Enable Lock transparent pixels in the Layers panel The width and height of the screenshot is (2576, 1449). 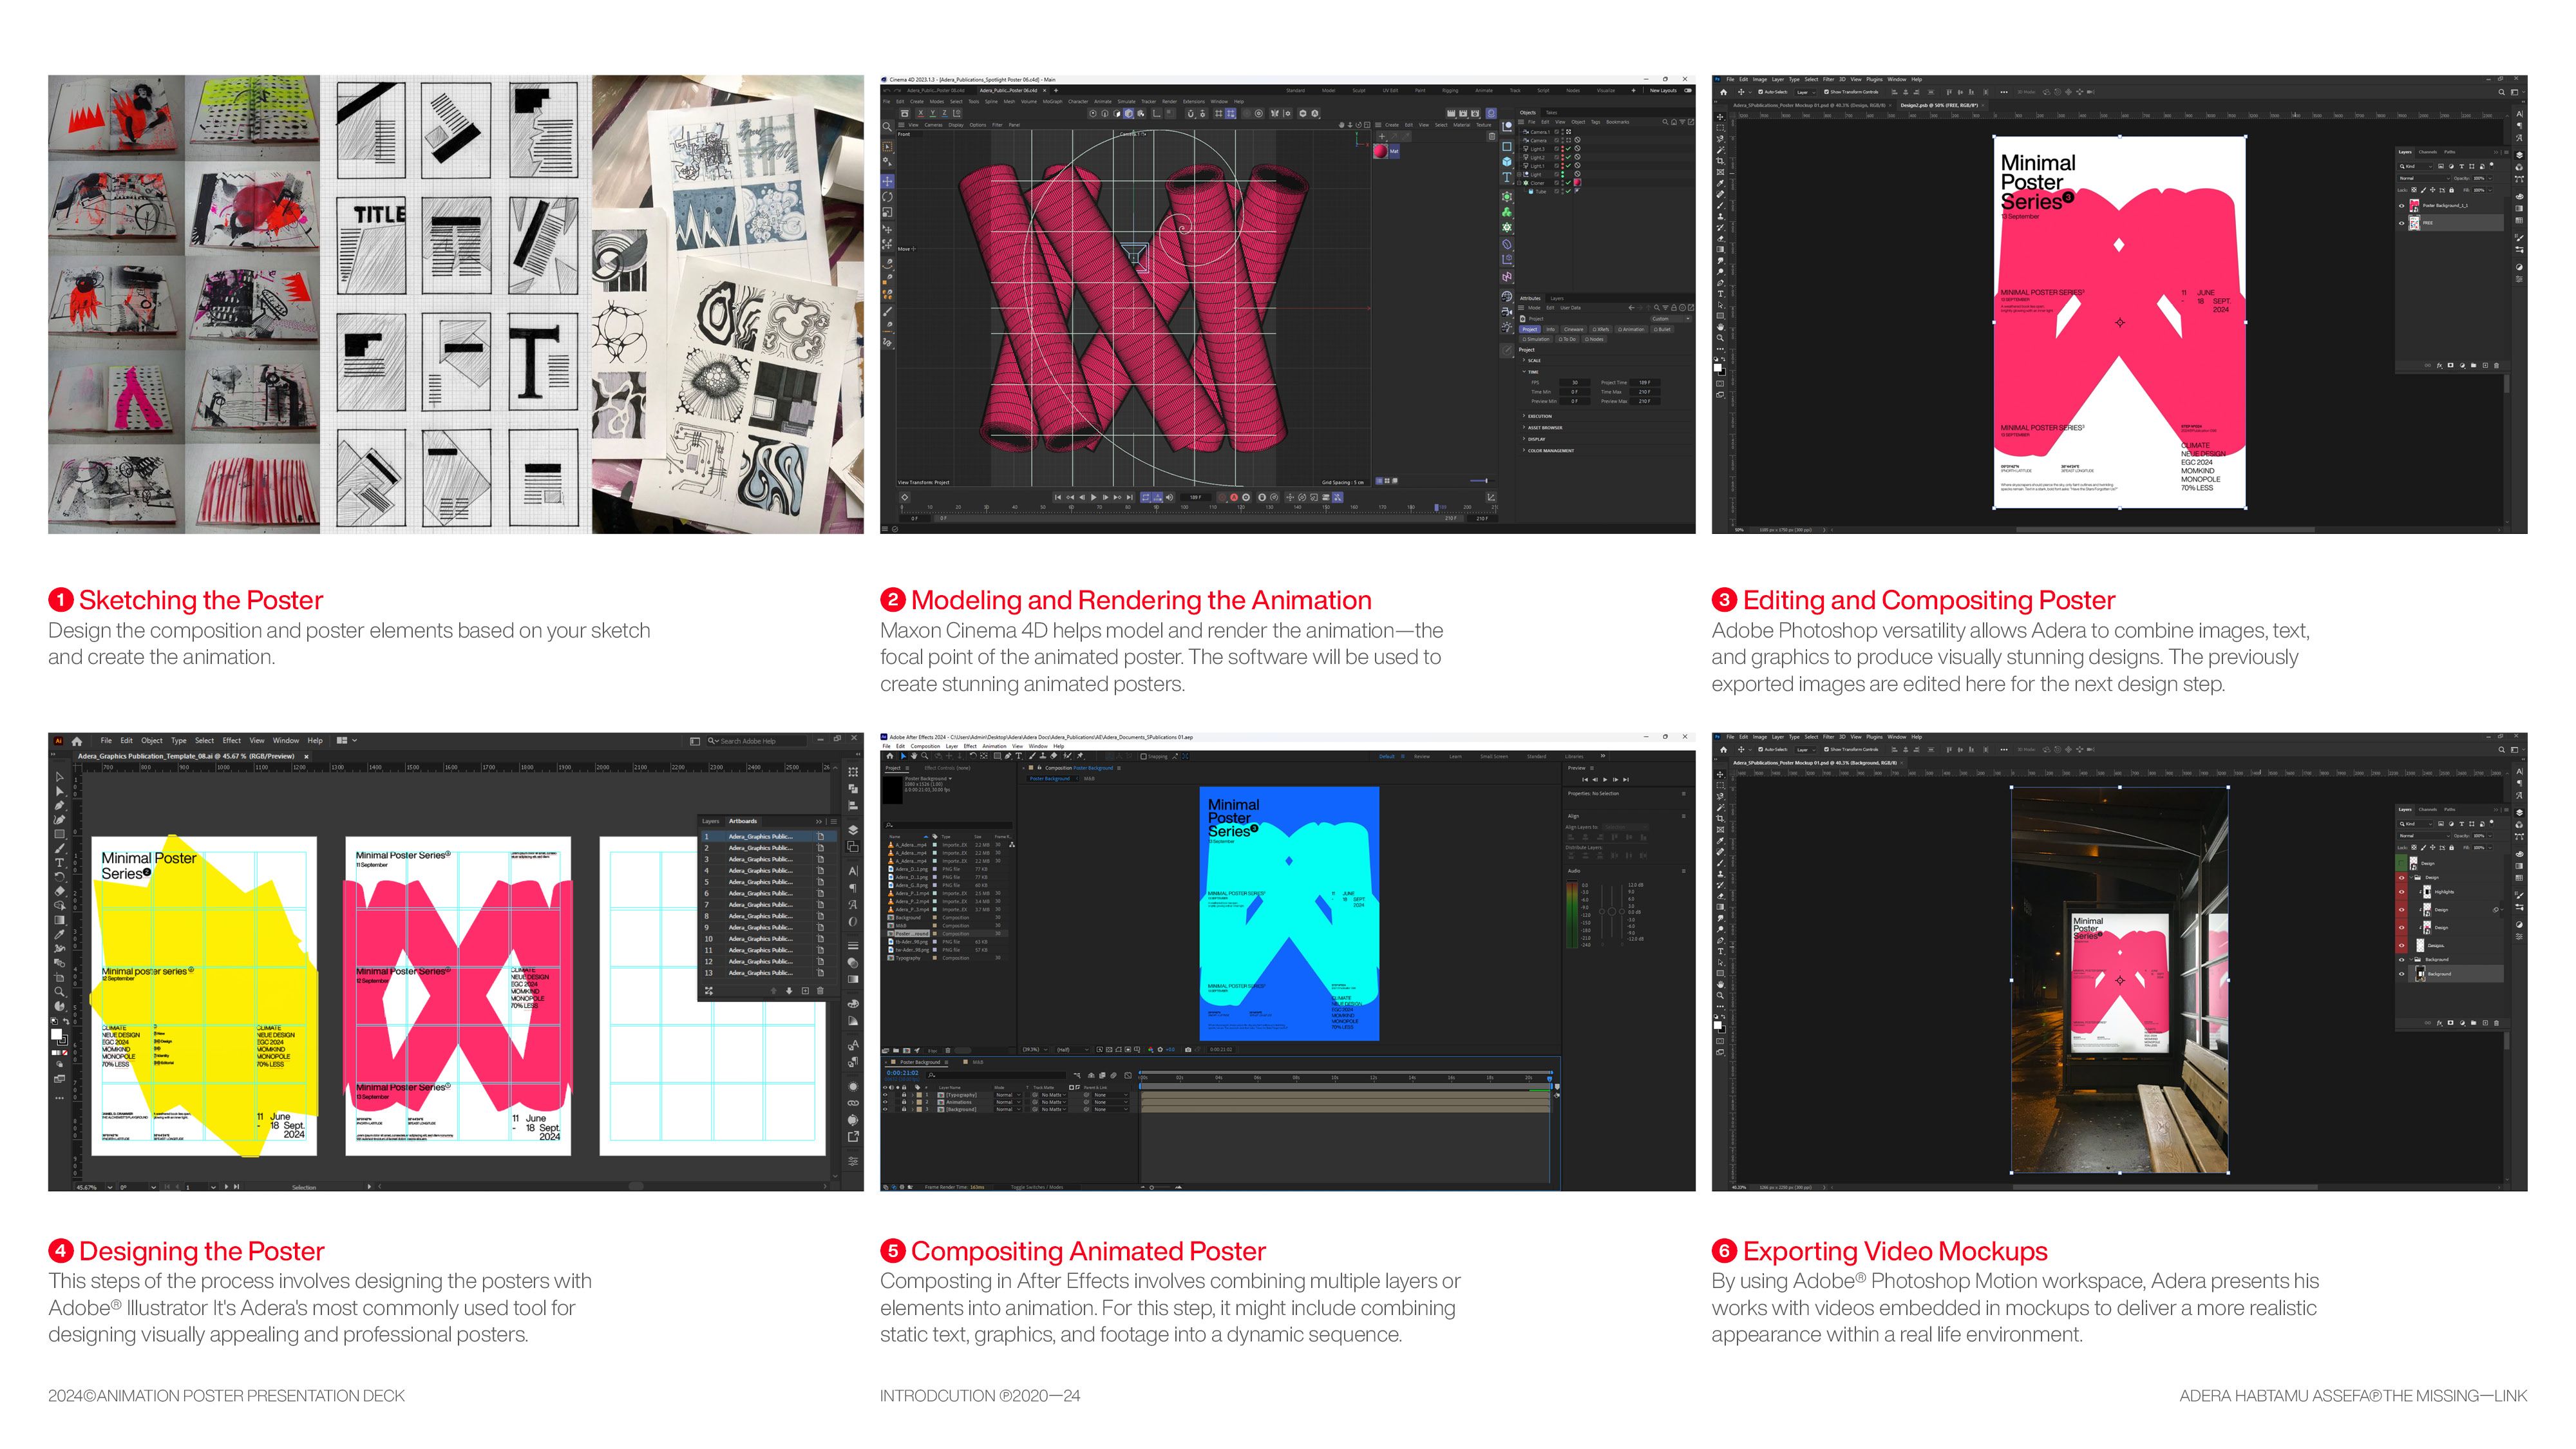[x=2414, y=190]
